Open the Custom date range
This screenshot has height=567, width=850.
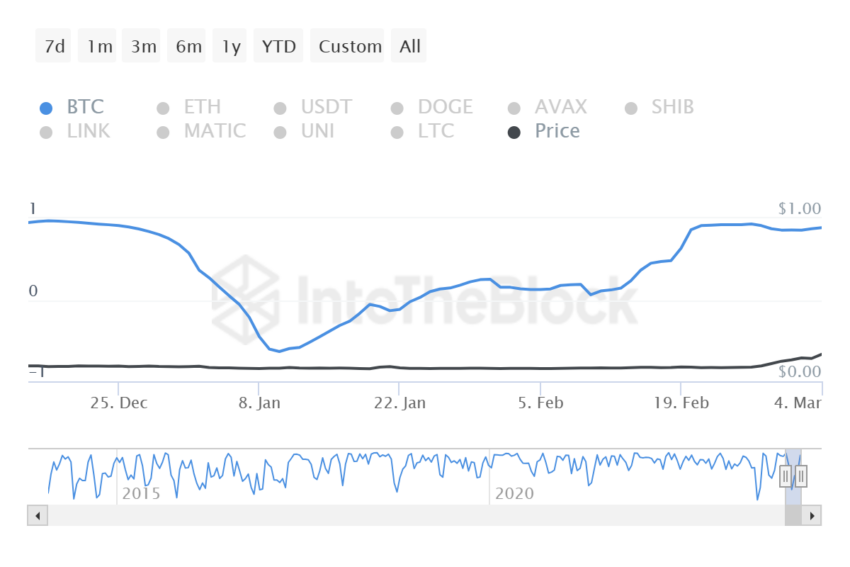[x=347, y=46]
